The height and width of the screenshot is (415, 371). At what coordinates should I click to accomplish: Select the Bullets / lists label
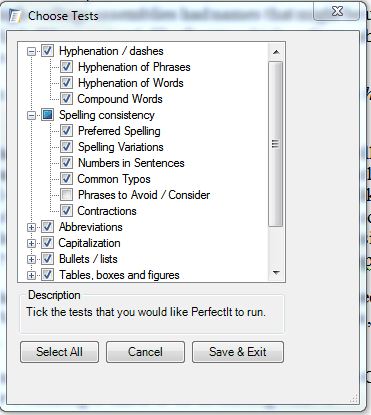point(88,259)
